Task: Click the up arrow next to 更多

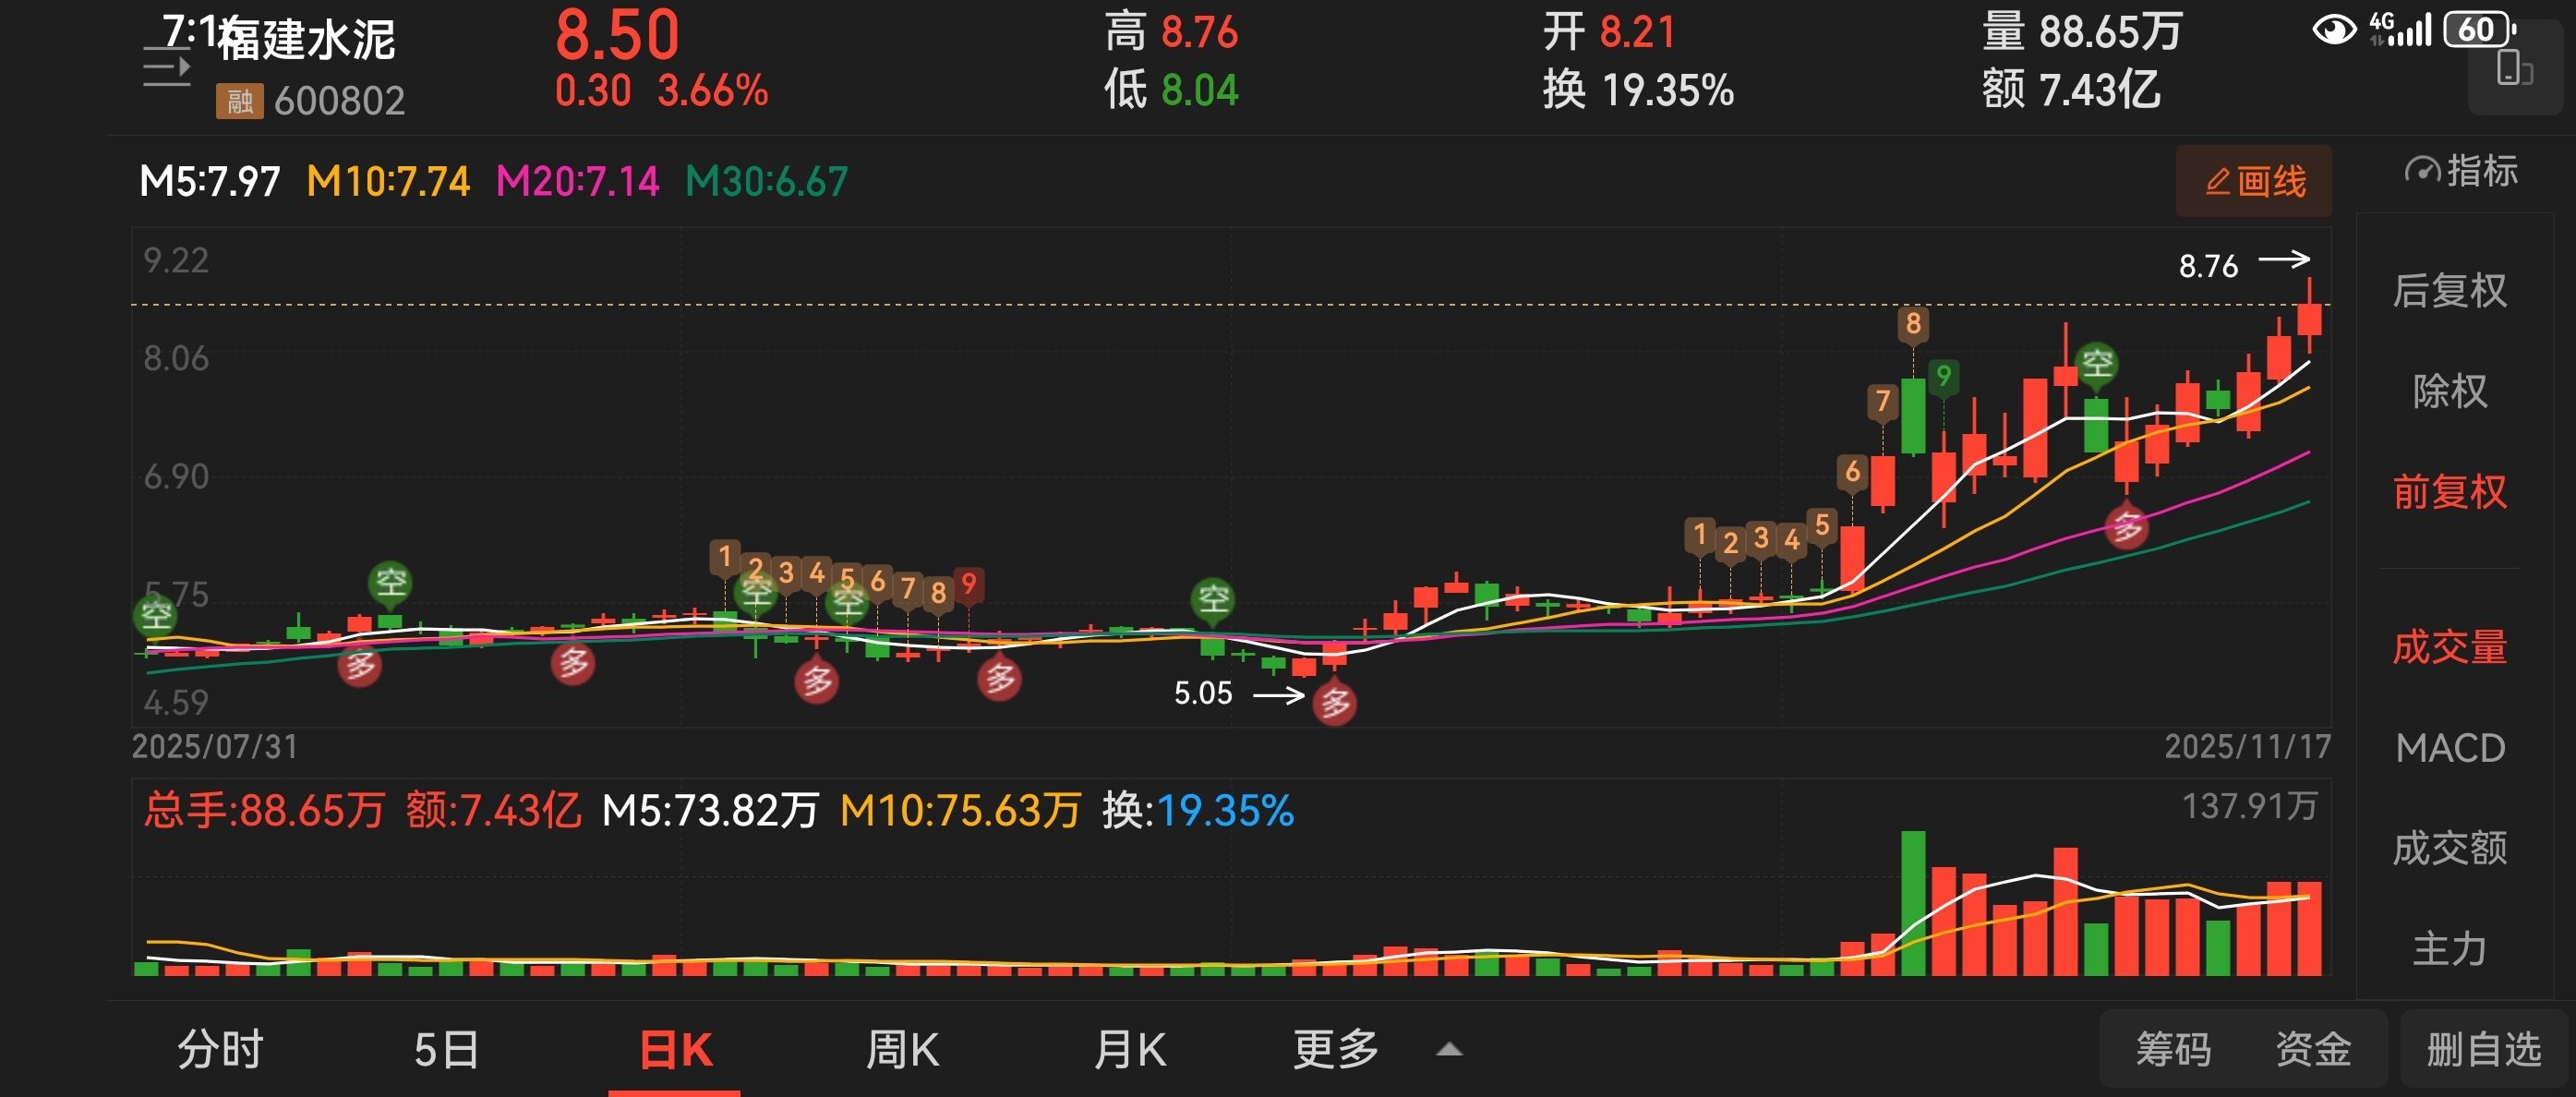Action: pos(1449,1050)
